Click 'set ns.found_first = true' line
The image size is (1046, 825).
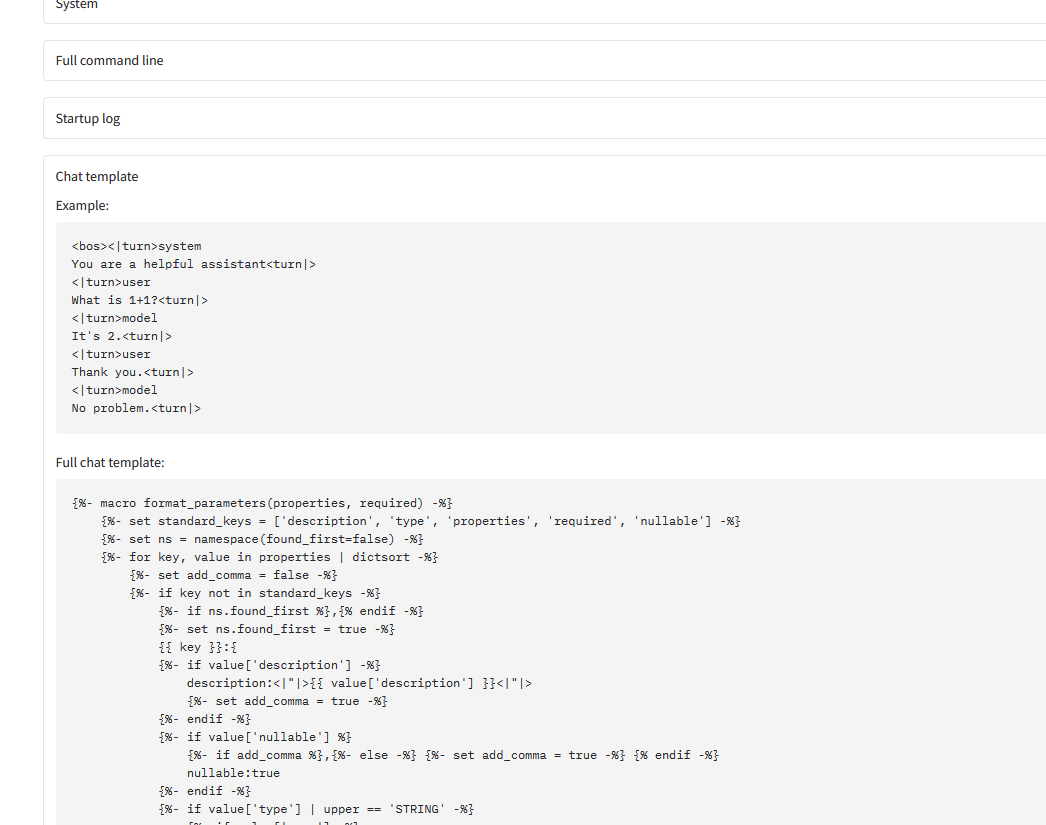pos(277,629)
